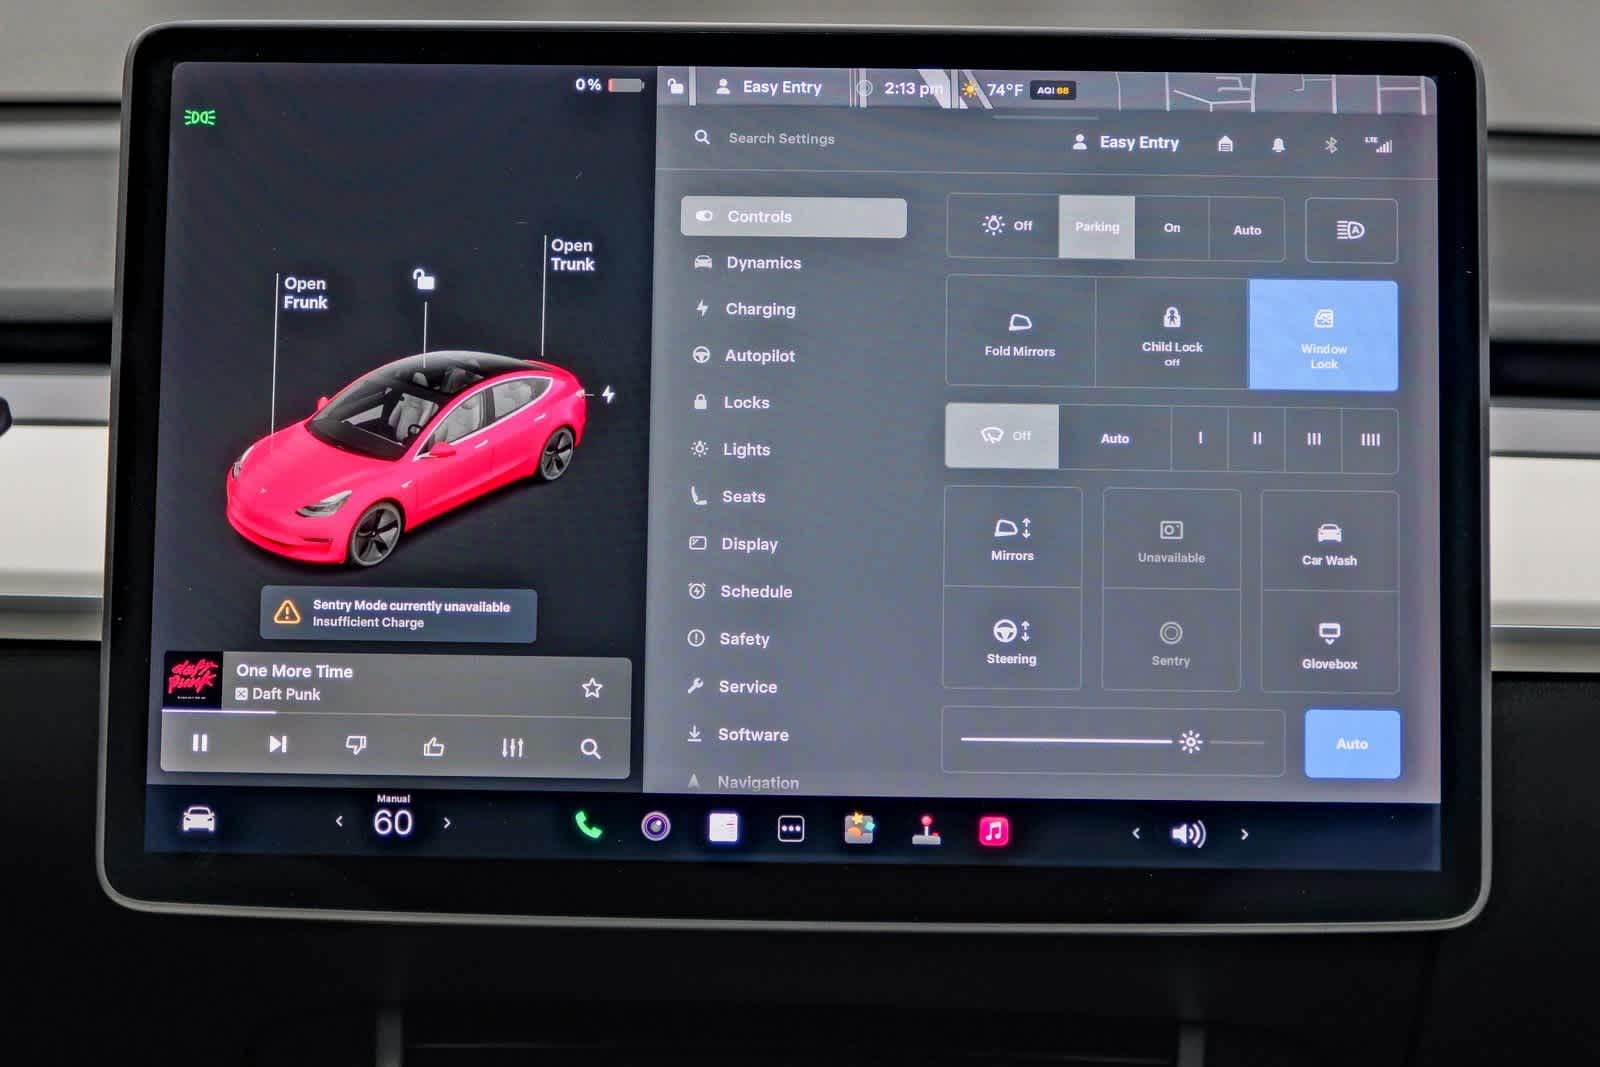This screenshot has width=1600, height=1067.
Task: Lower volume with left chevron
Action: (1135, 832)
